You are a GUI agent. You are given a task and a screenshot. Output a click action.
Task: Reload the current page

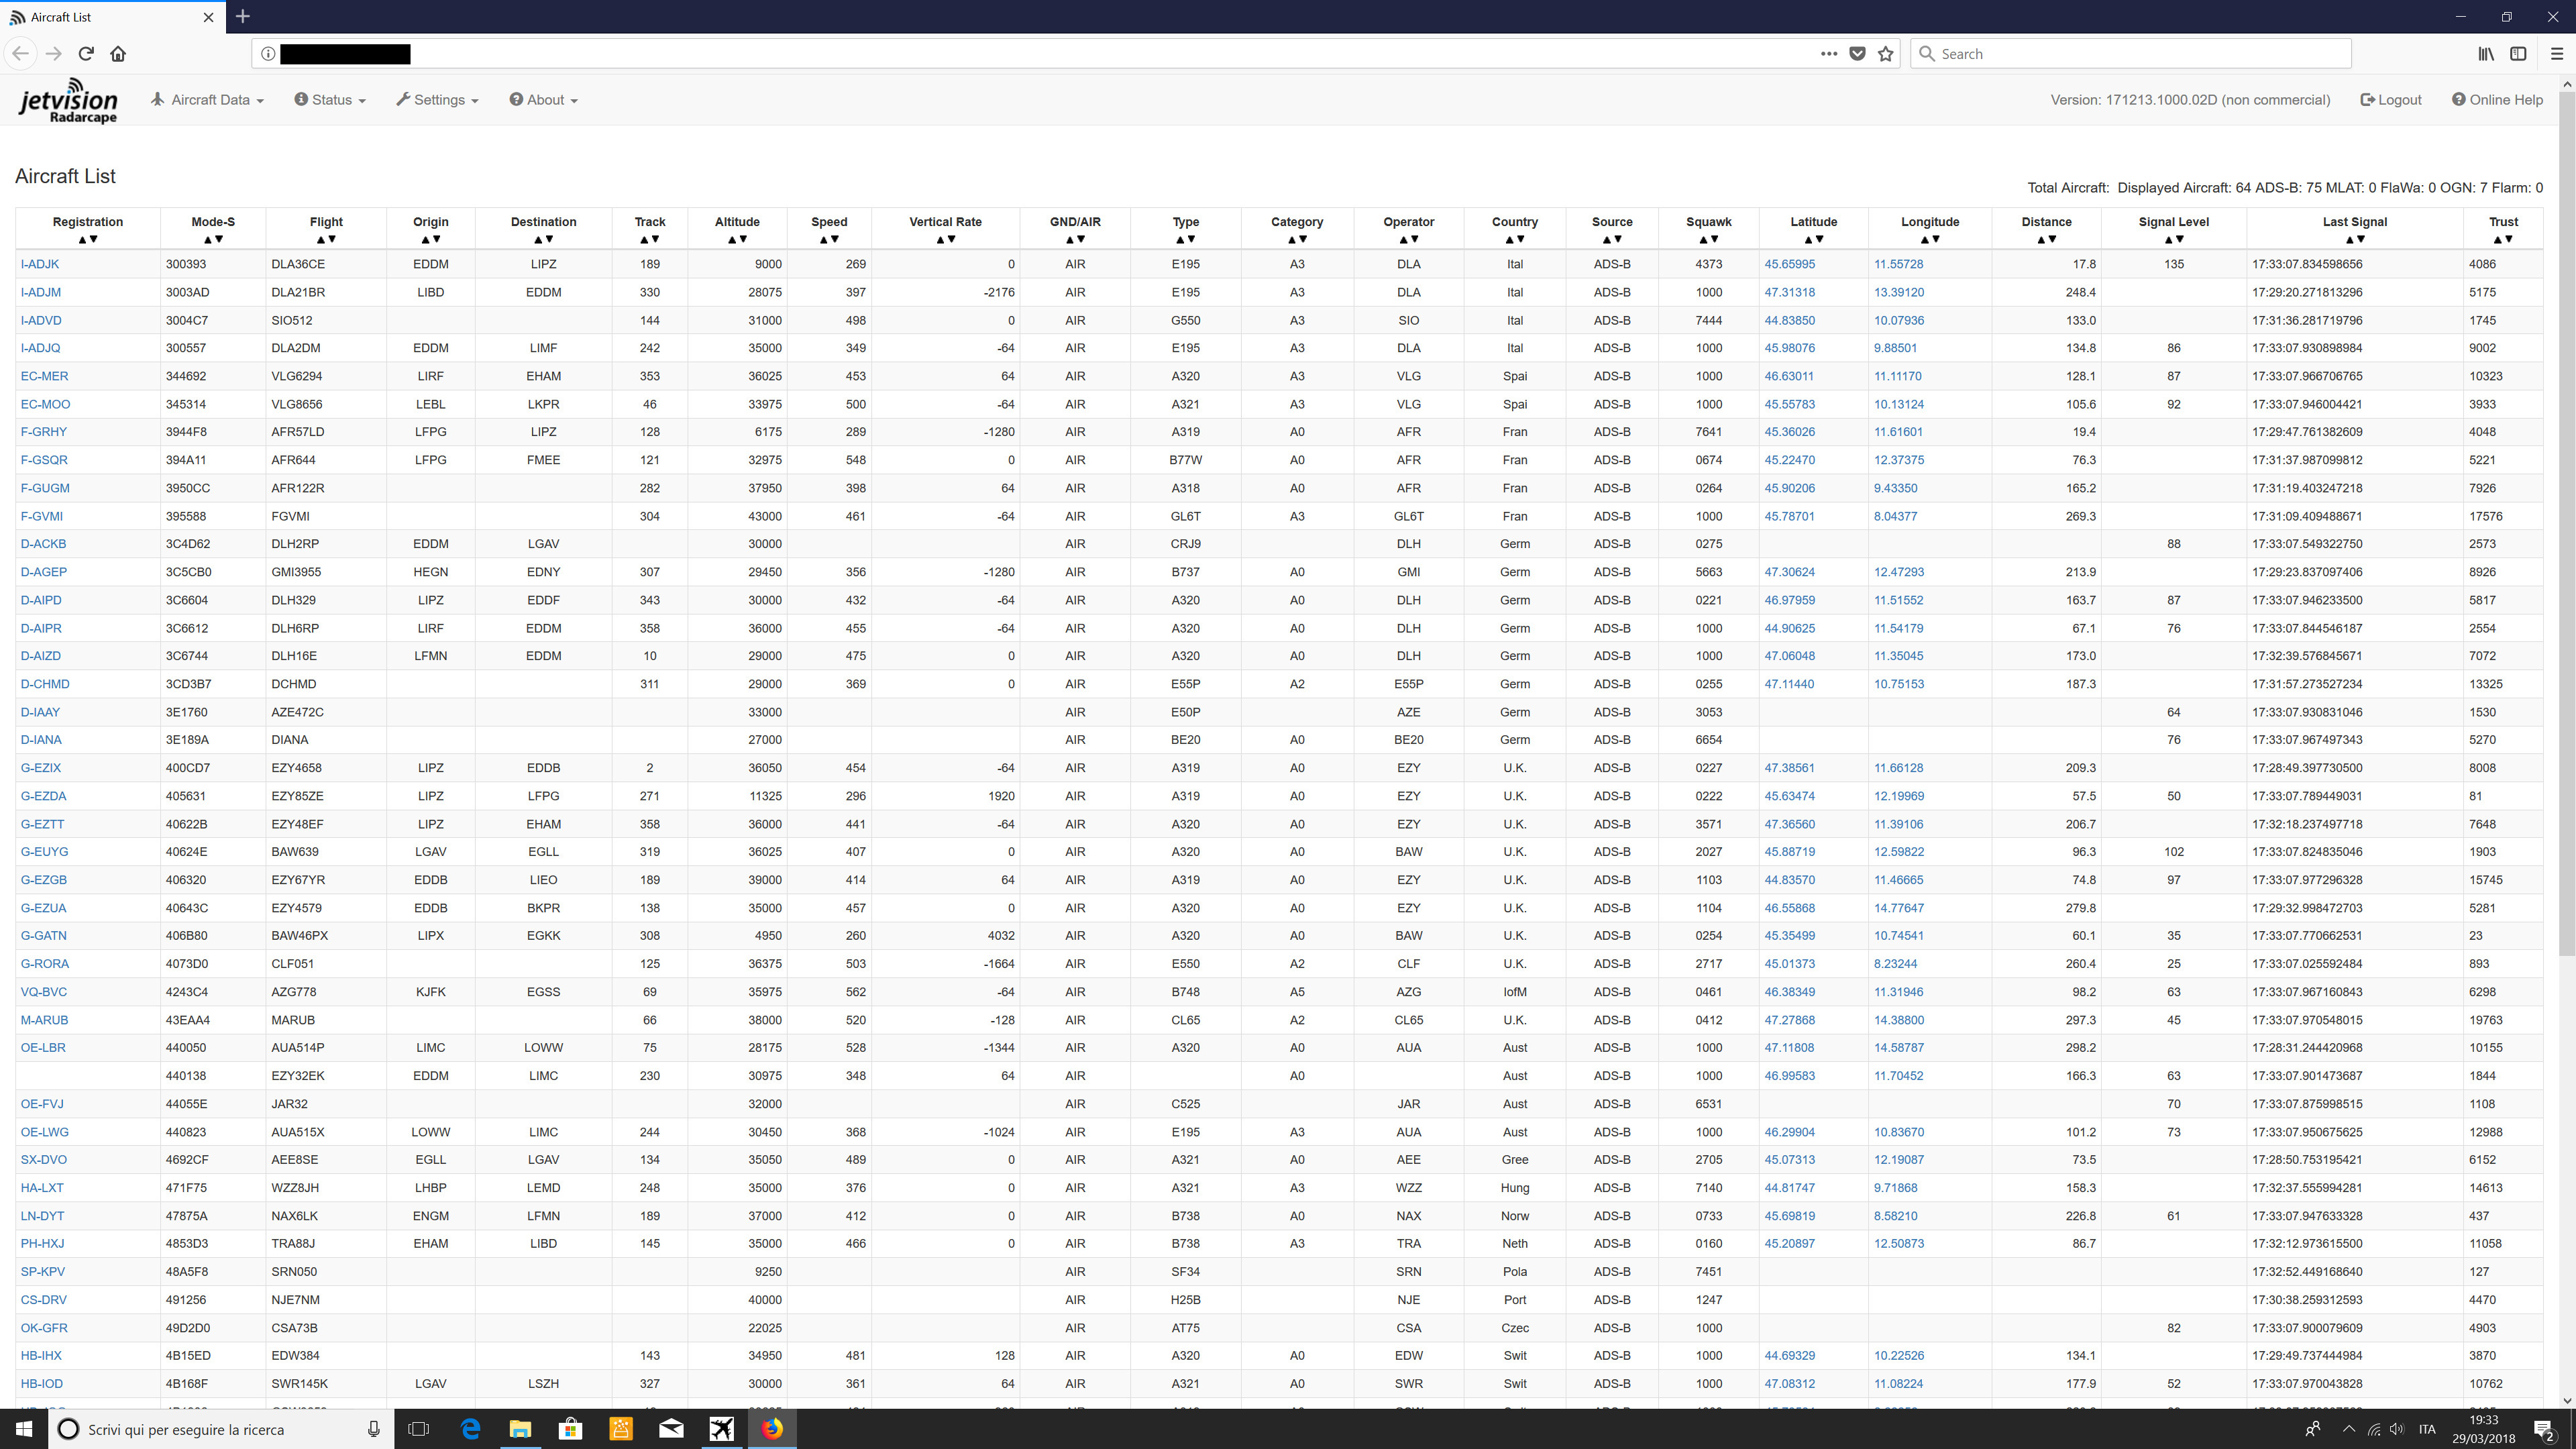86,54
